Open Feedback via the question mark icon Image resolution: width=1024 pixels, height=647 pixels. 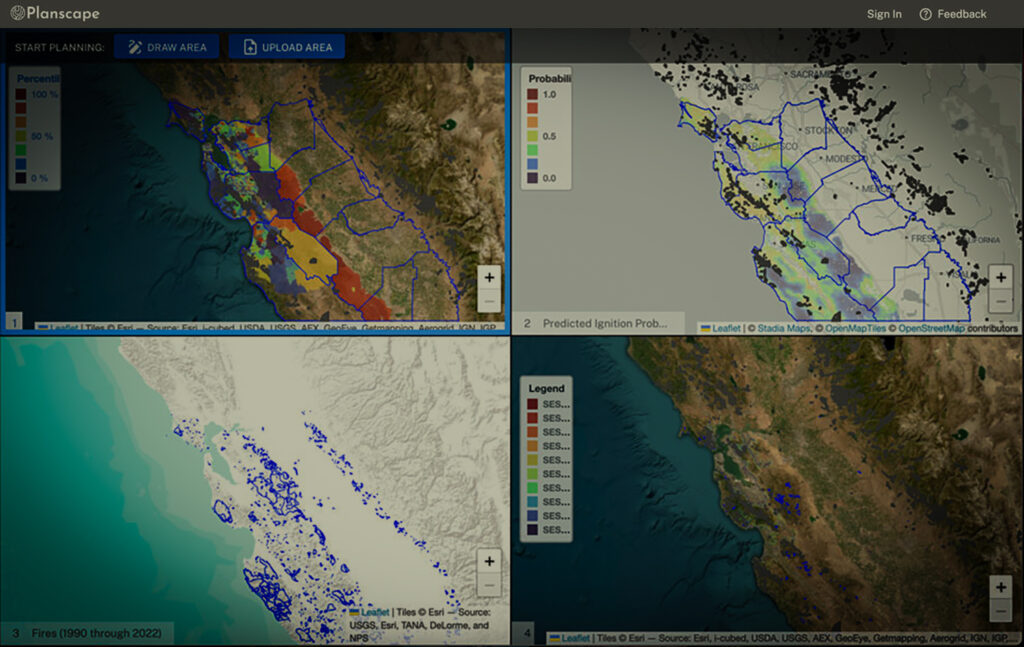(x=923, y=14)
